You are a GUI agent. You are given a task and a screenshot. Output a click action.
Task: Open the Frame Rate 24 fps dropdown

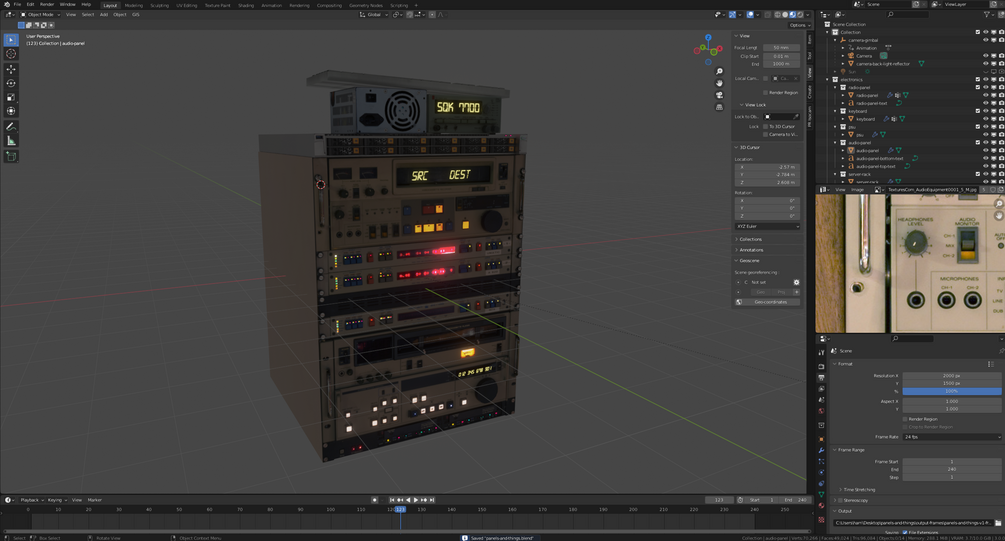952,437
